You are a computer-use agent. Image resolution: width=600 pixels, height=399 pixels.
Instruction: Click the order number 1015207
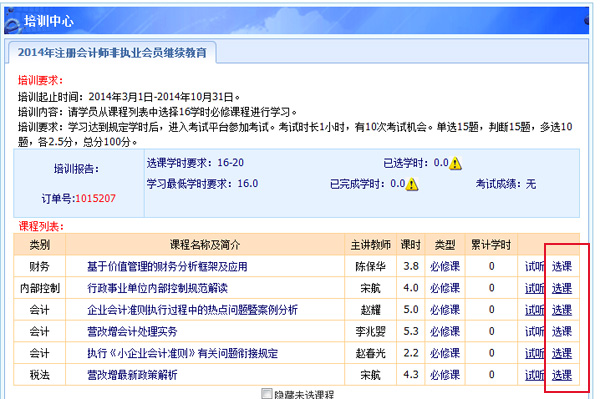[x=95, y=198]
